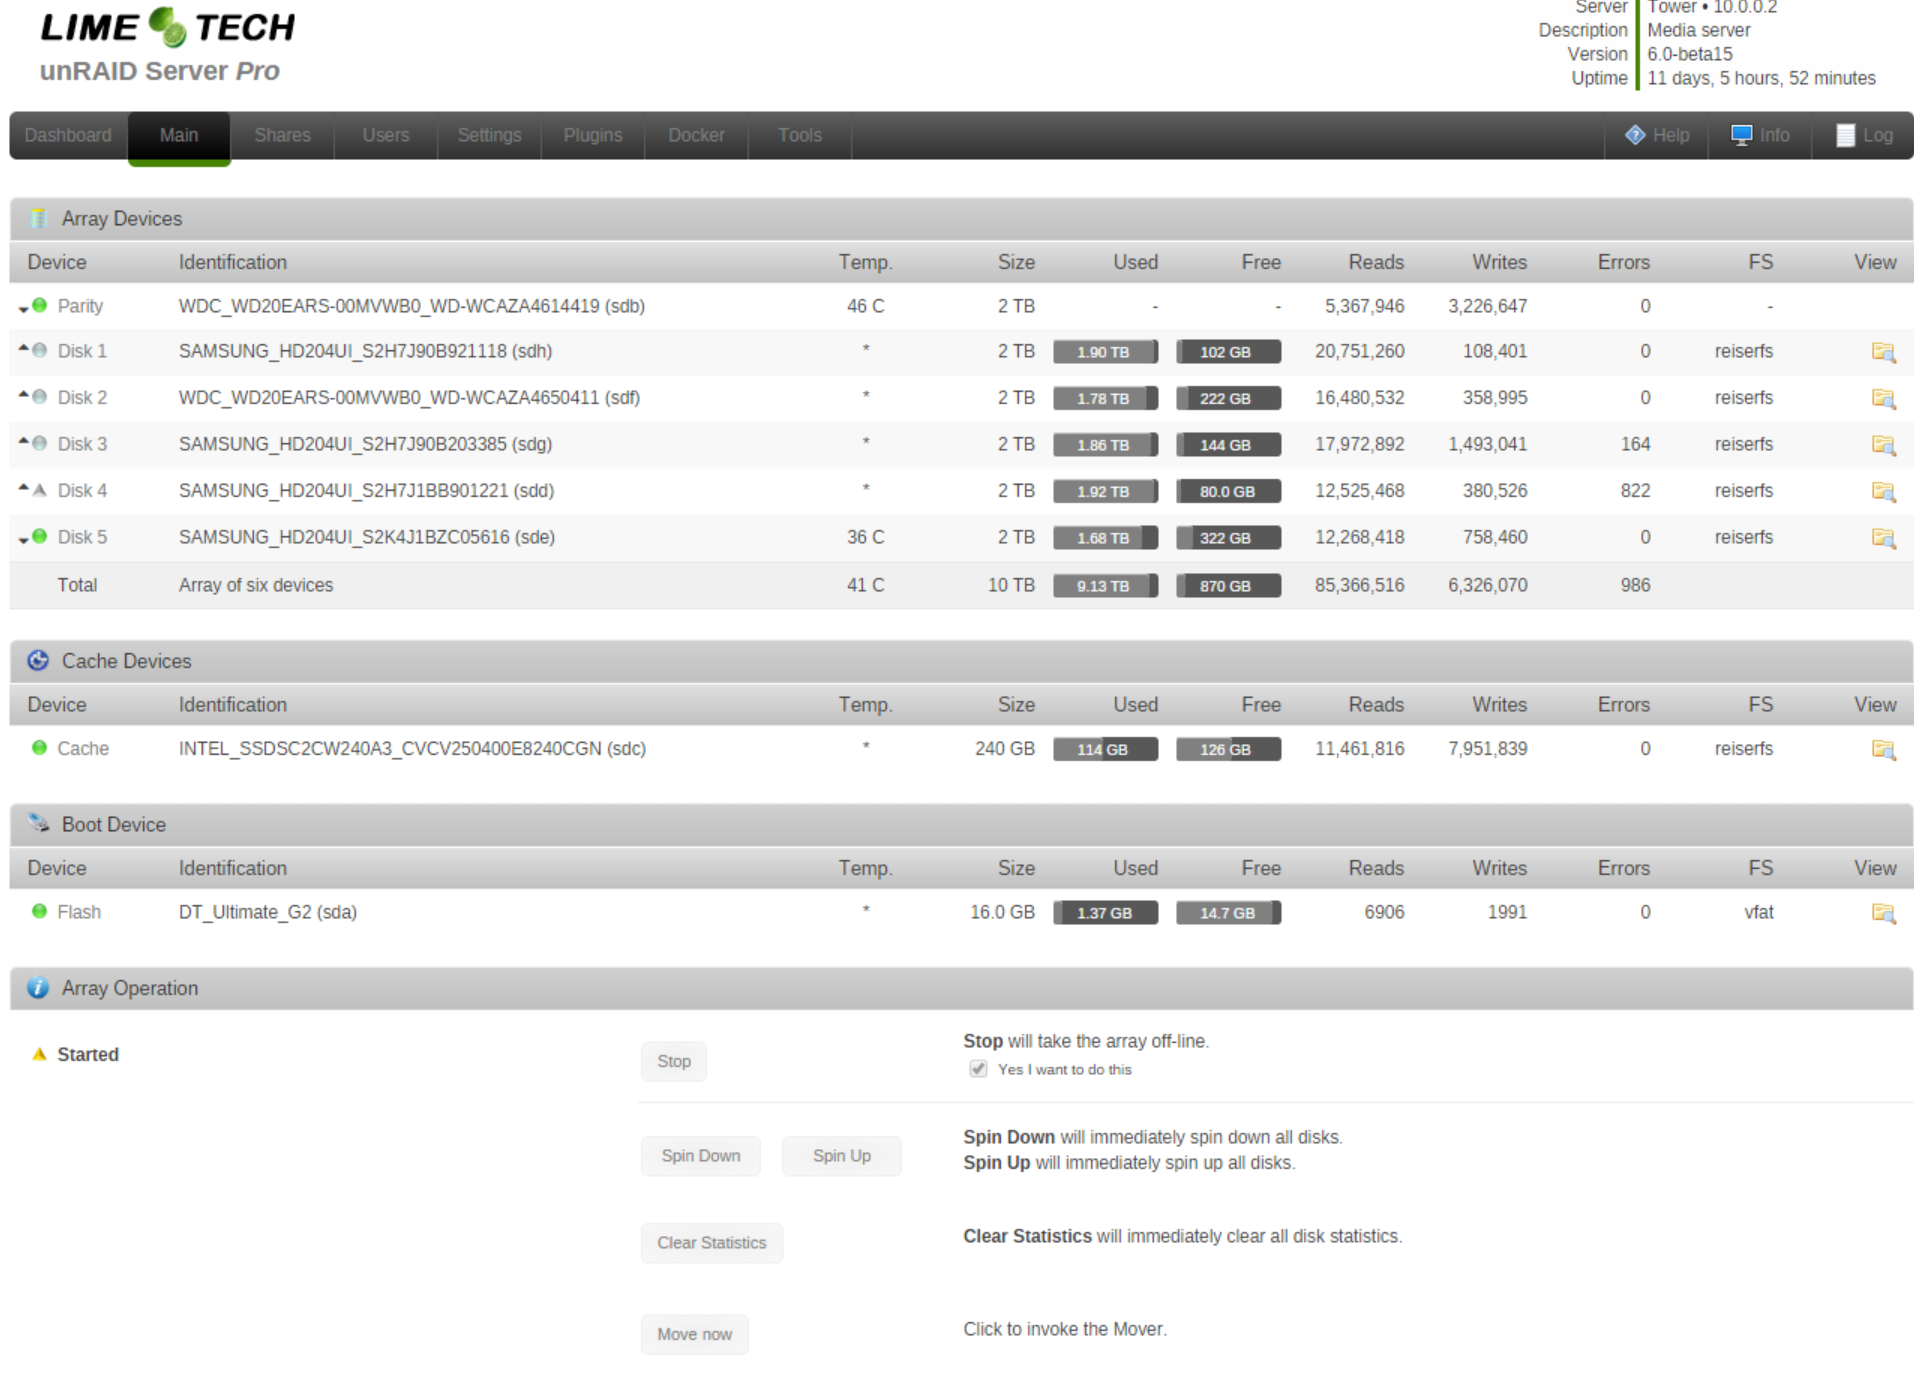
Task: Spin up Disk 1 using its up arrow
Action: [23, 347]
